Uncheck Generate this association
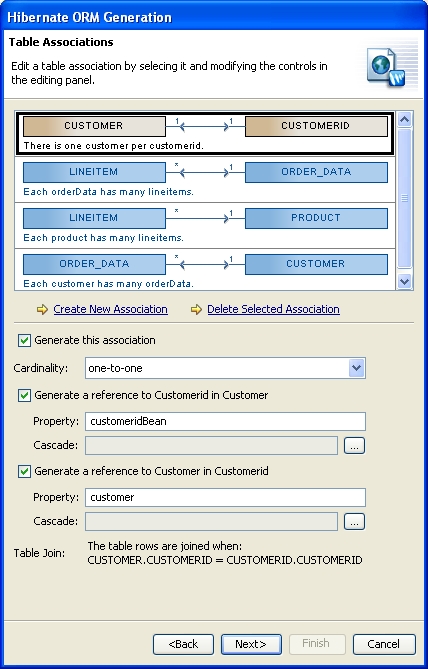Image resolution: width=428 pixels, height=669 pixels. (24, 340)
